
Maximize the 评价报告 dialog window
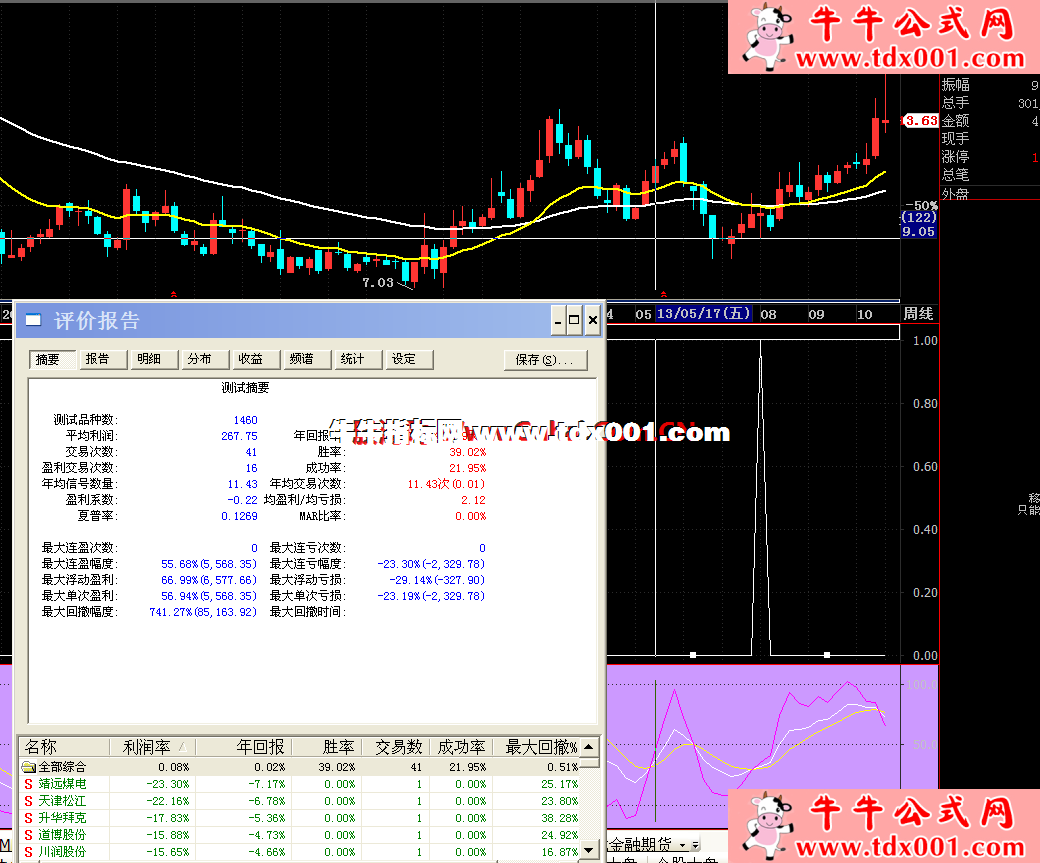(574, 321)
